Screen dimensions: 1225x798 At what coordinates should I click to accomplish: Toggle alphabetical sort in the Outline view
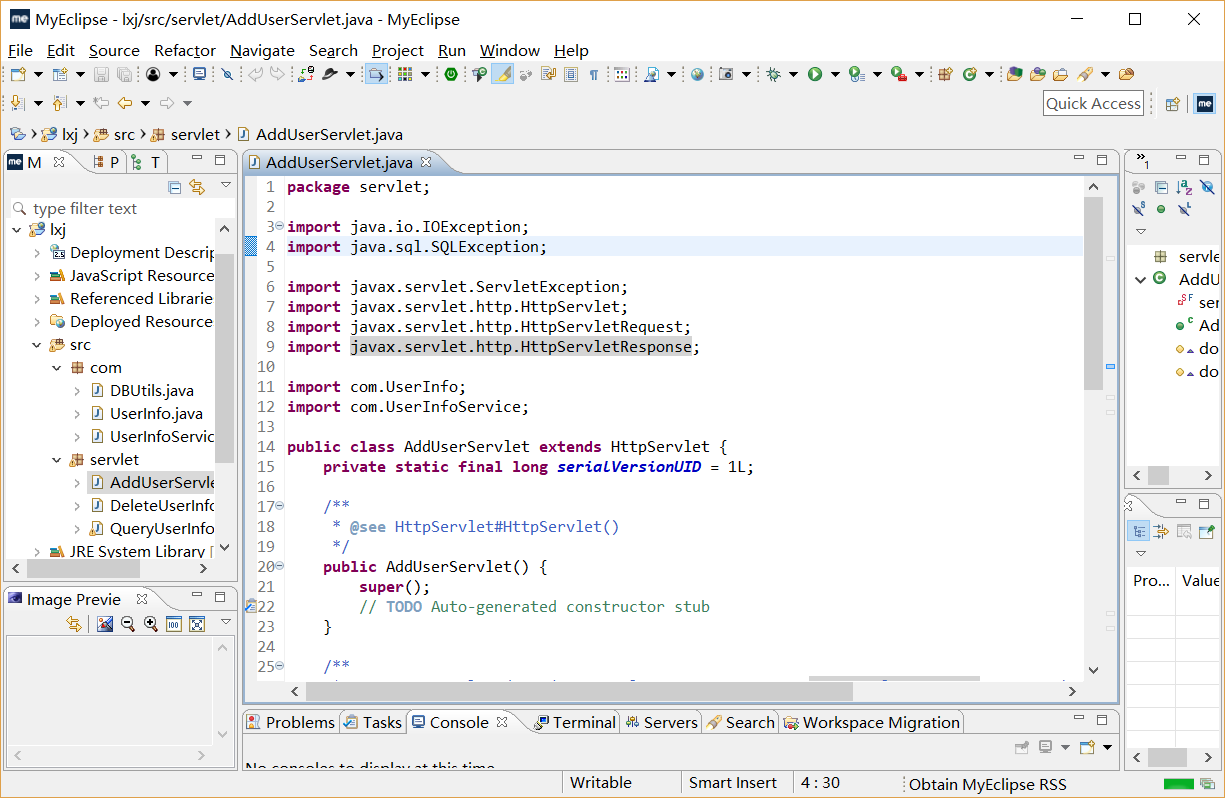pos(1184,188)
